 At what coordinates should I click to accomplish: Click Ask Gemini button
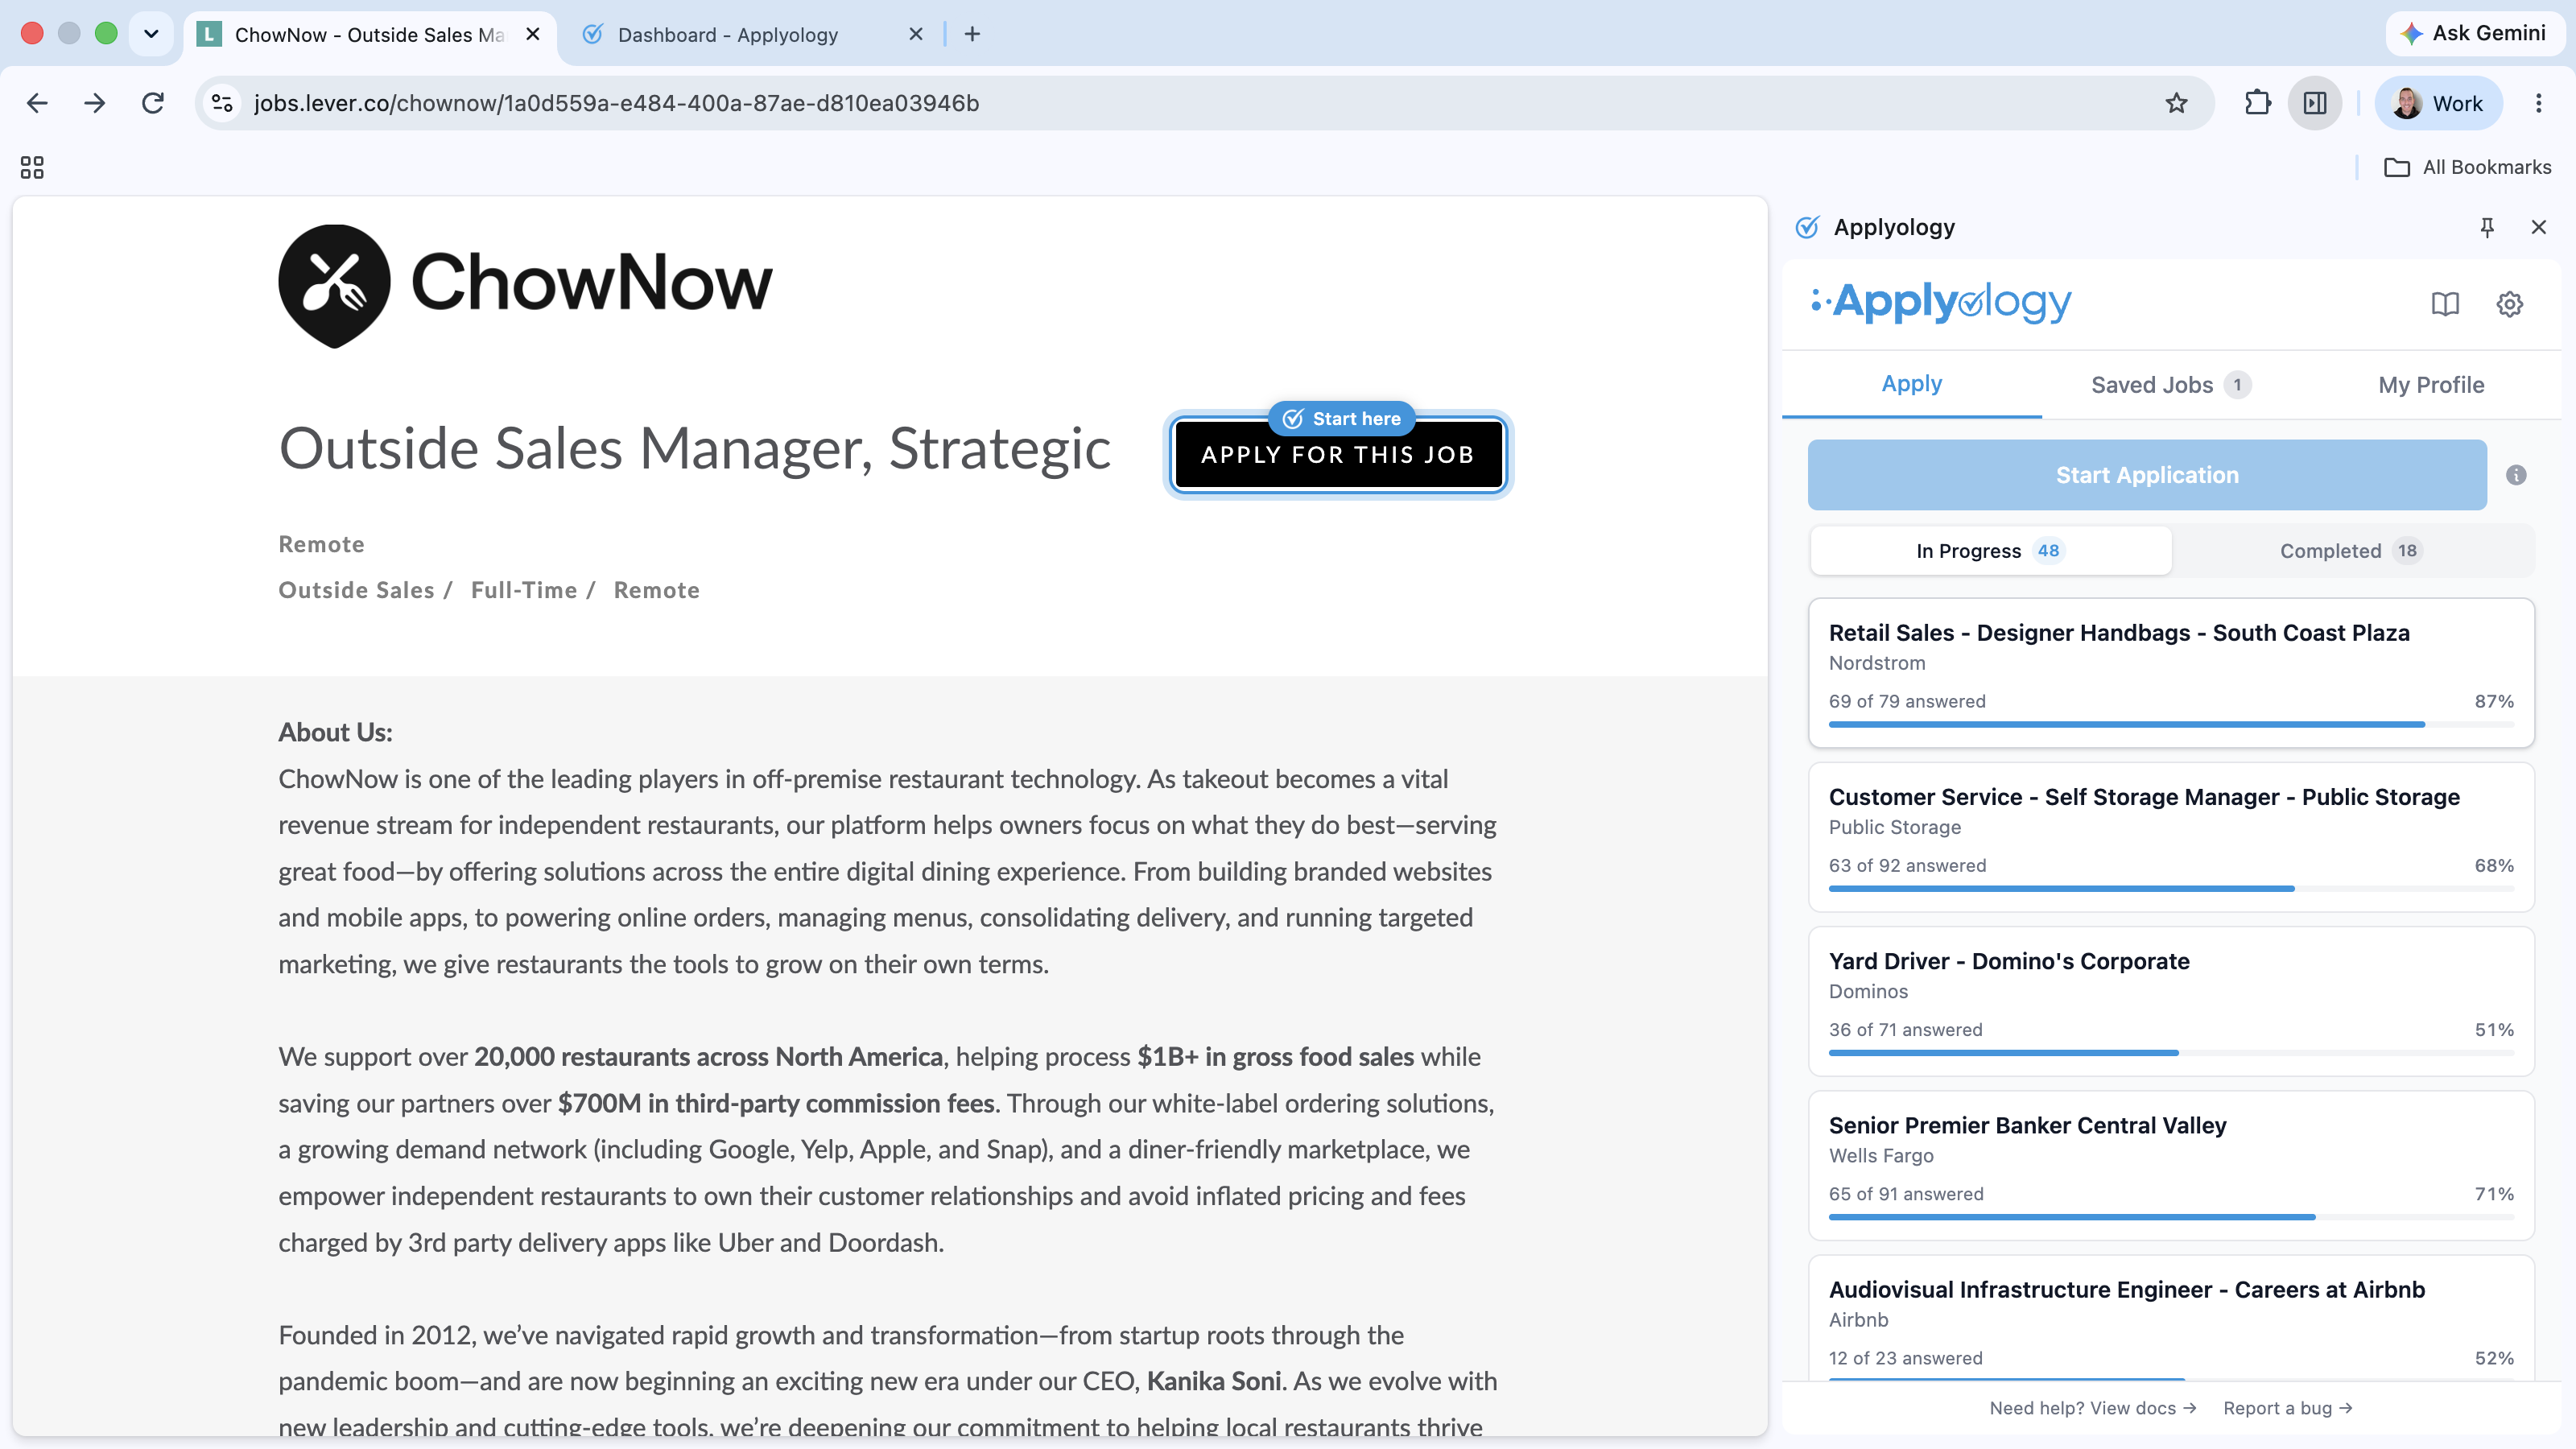tap(2474, 33)
